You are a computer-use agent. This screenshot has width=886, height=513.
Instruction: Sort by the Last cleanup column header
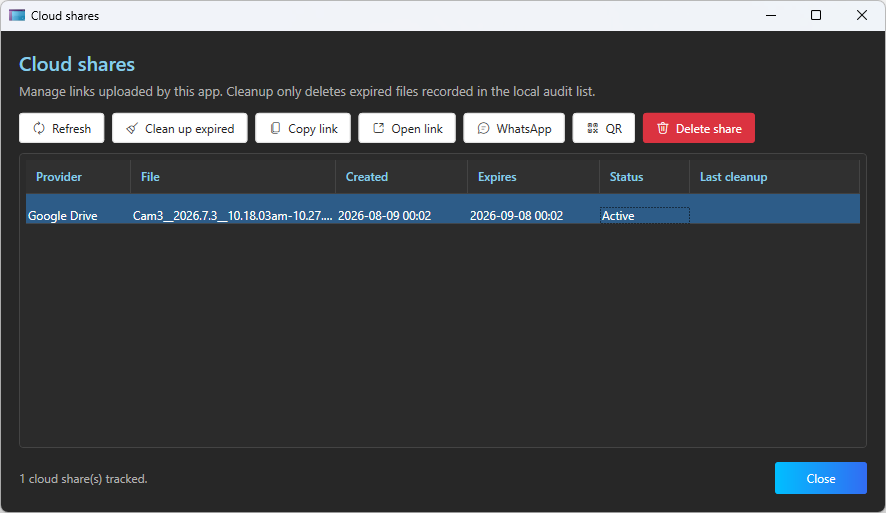(775, 177)
